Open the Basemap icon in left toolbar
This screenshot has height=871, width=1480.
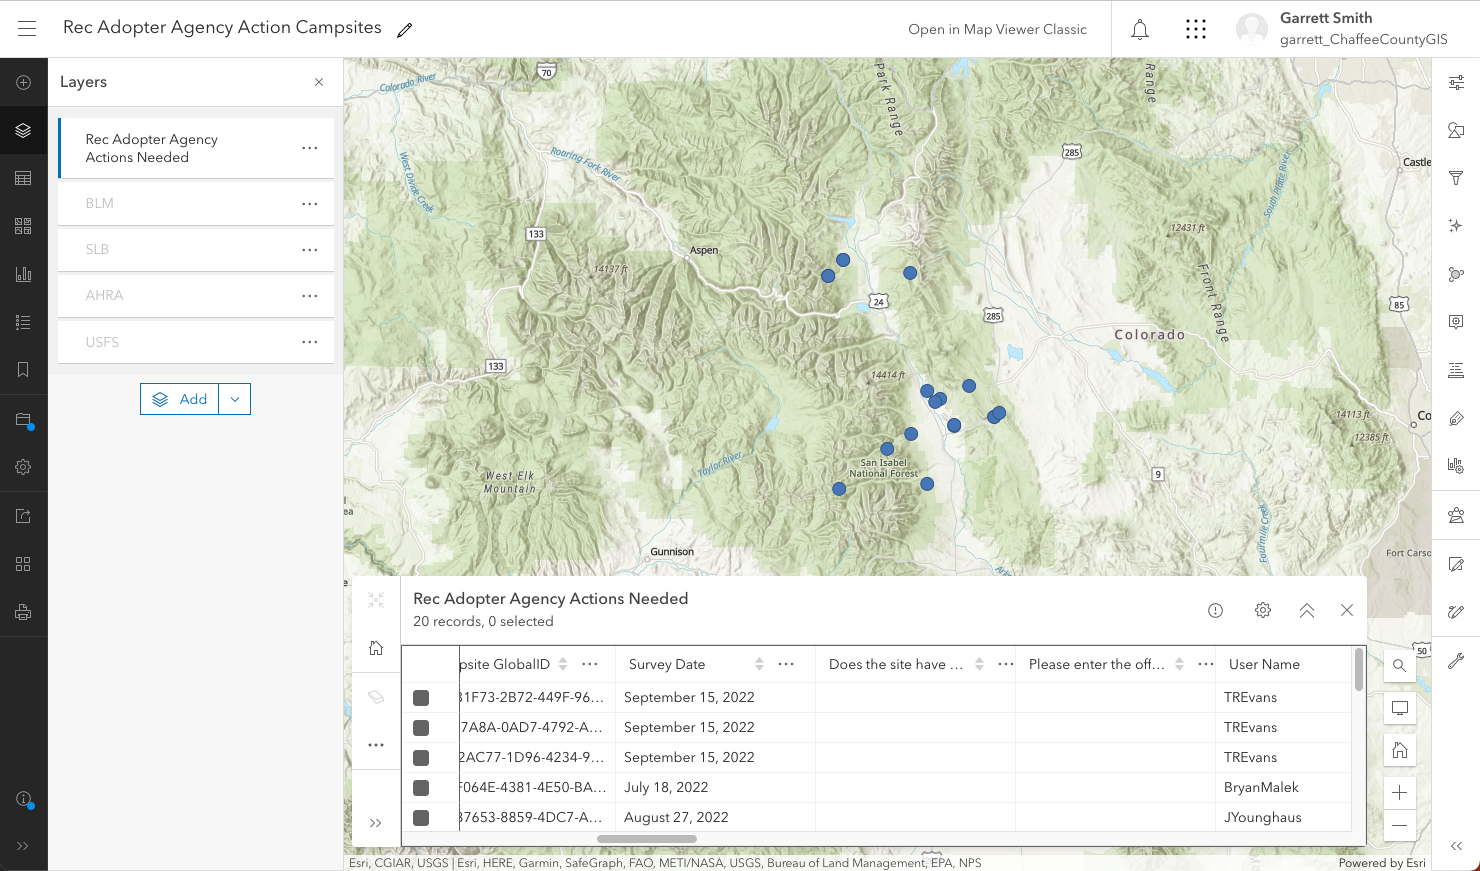pos(23,226)
